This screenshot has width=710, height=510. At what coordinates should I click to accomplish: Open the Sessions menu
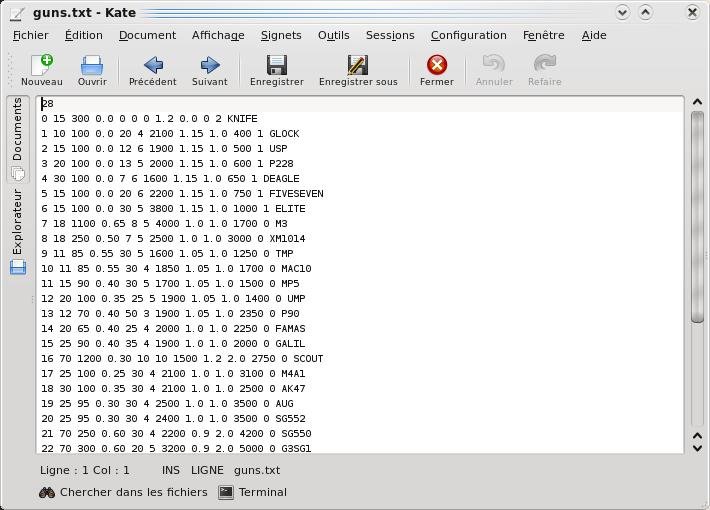pyautogui.click(x=390, y=35)
